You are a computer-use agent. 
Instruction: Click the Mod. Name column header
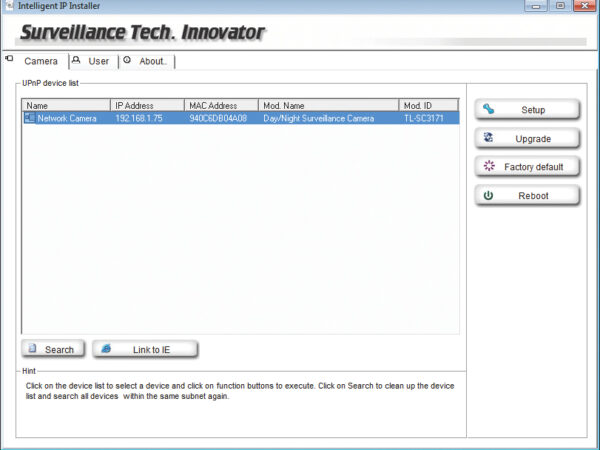coord(328,105)
